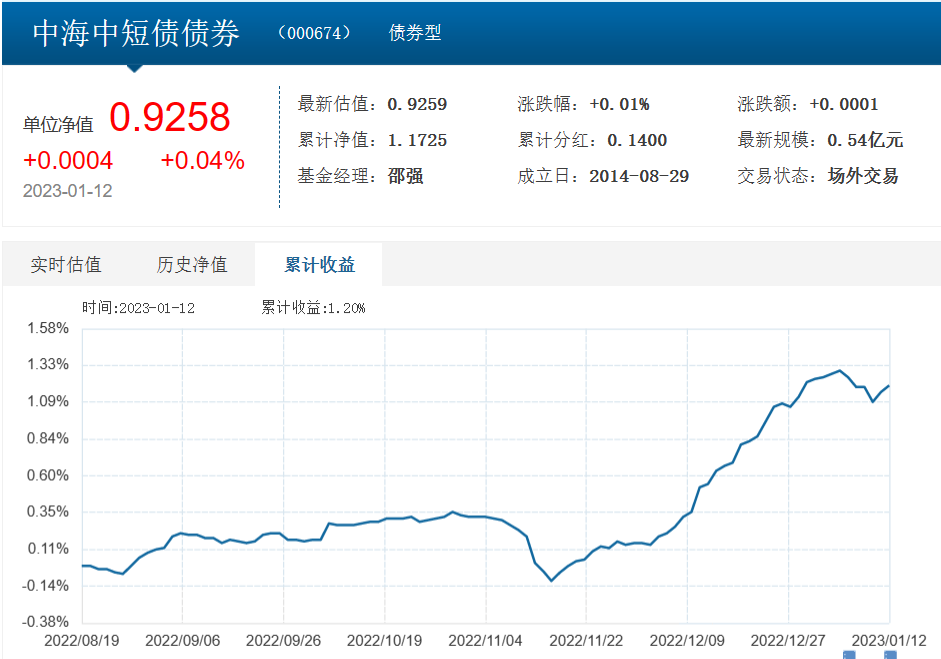Click the 累计净值 value 1.1725
This screenshot has height=659, width=941.
(417, 140)
